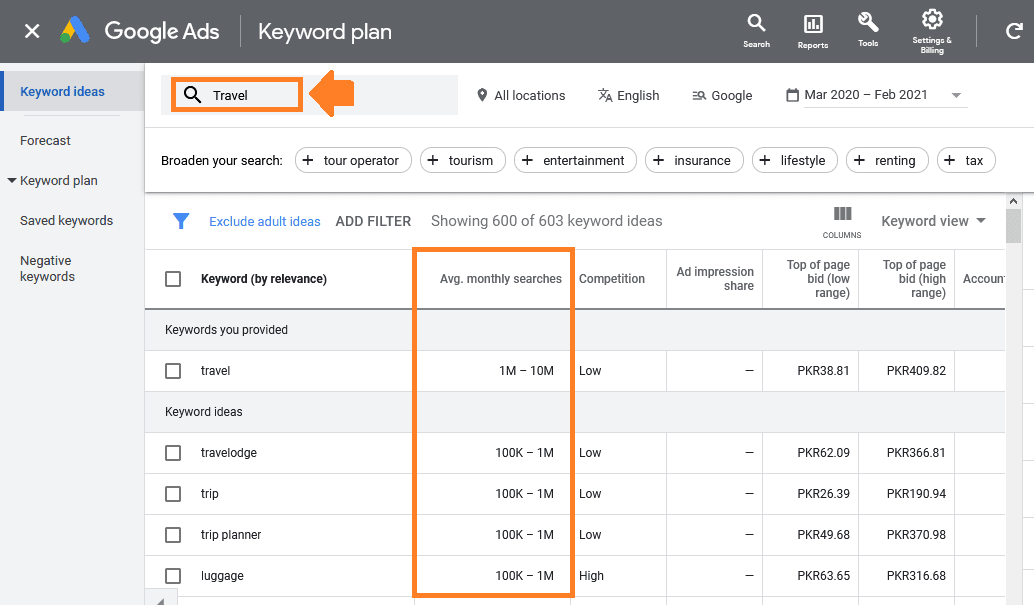Viewport: 1034px width, 605px height.
Task: Click the filter funnel icon
Action: [181, 221]
